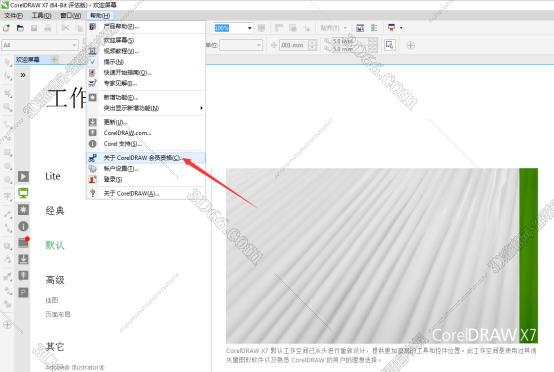Image resolution: width=554 pixels, height=372 pixels.
Task: Select the Lite workspace option
Action: [53, 176]
